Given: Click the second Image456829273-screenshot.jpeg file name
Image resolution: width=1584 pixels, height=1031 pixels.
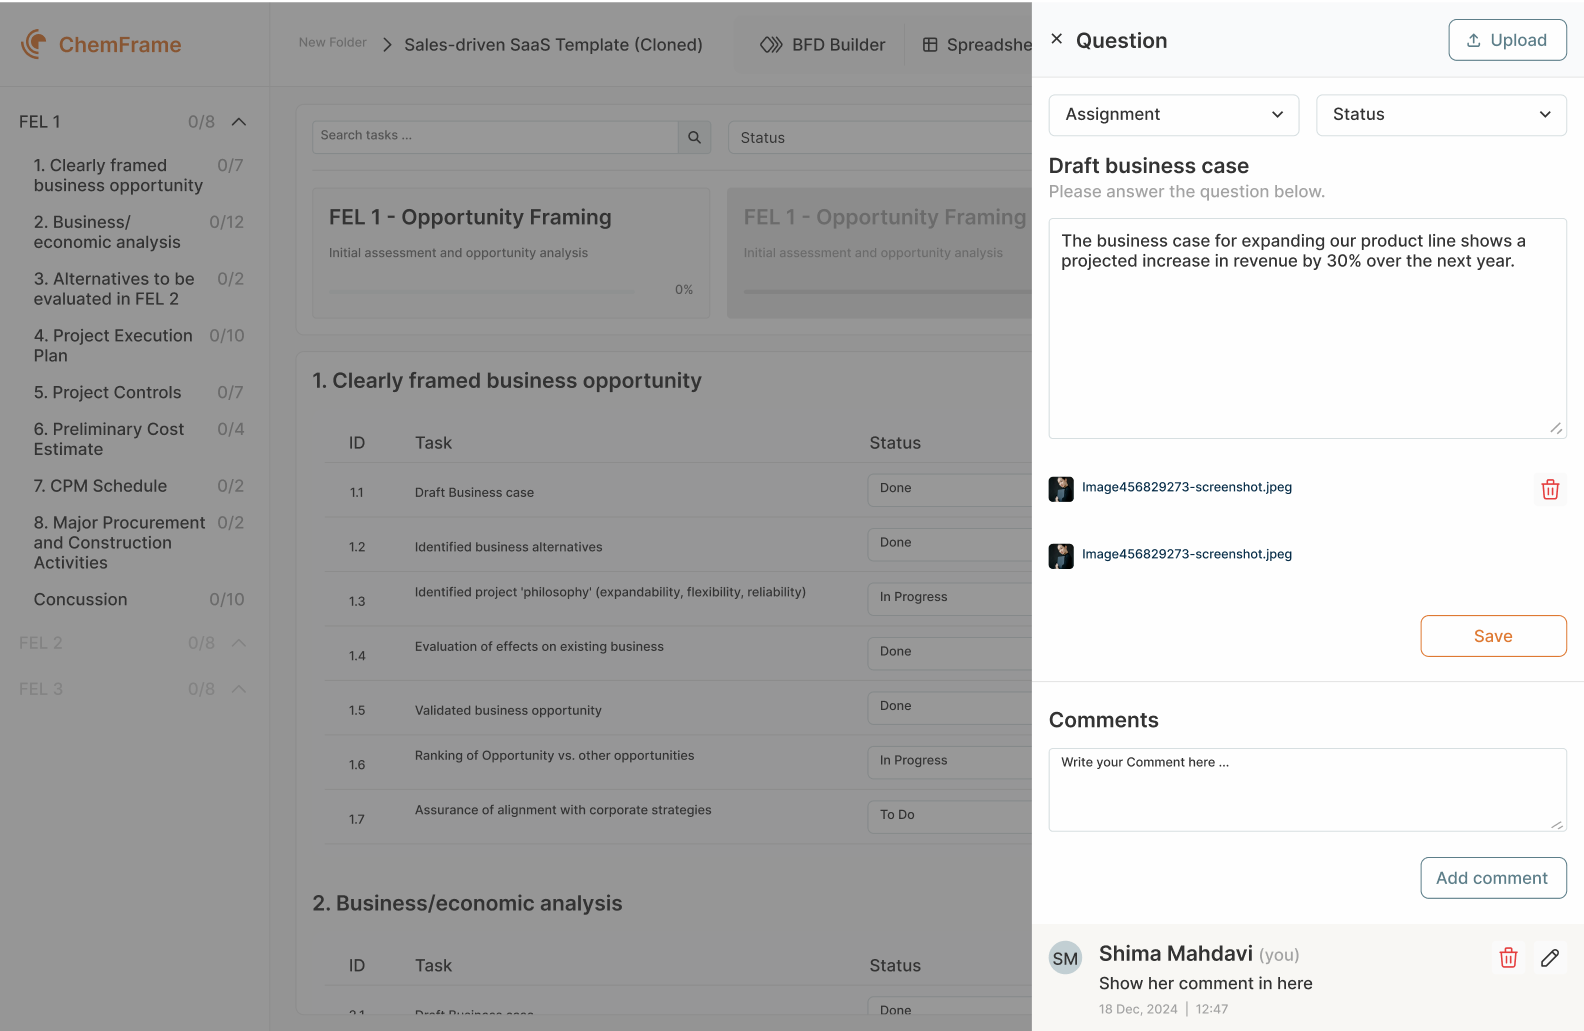Looking at the screenshot, I should [x=1187, y=554].
